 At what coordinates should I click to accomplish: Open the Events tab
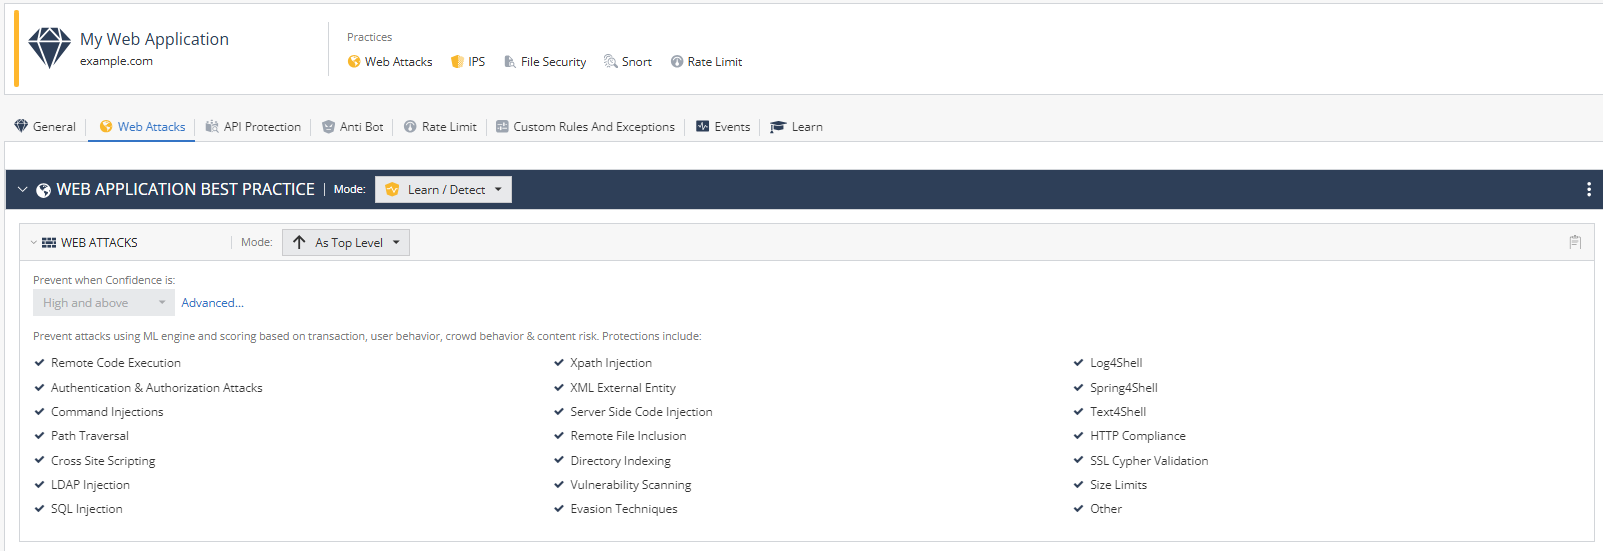(x=723, y=127)
